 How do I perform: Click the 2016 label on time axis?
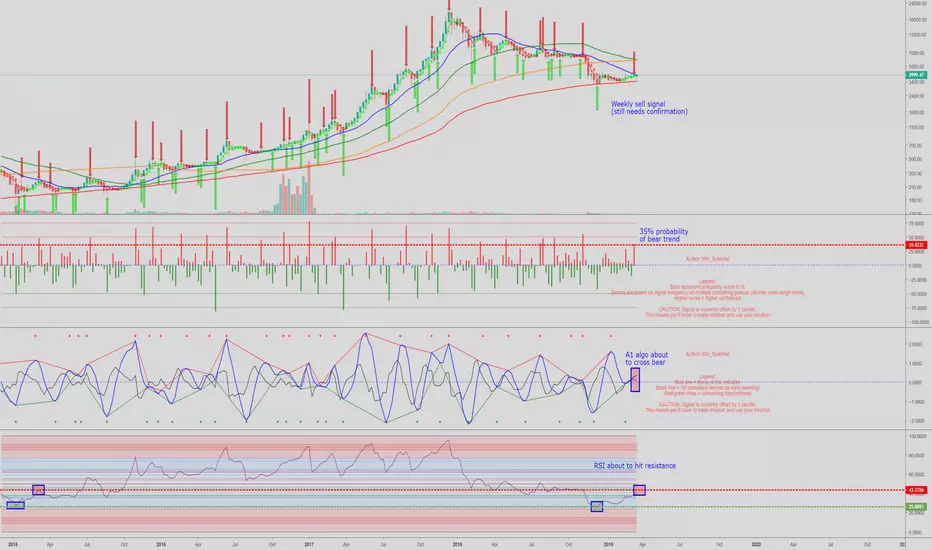(x=160, y=544)
